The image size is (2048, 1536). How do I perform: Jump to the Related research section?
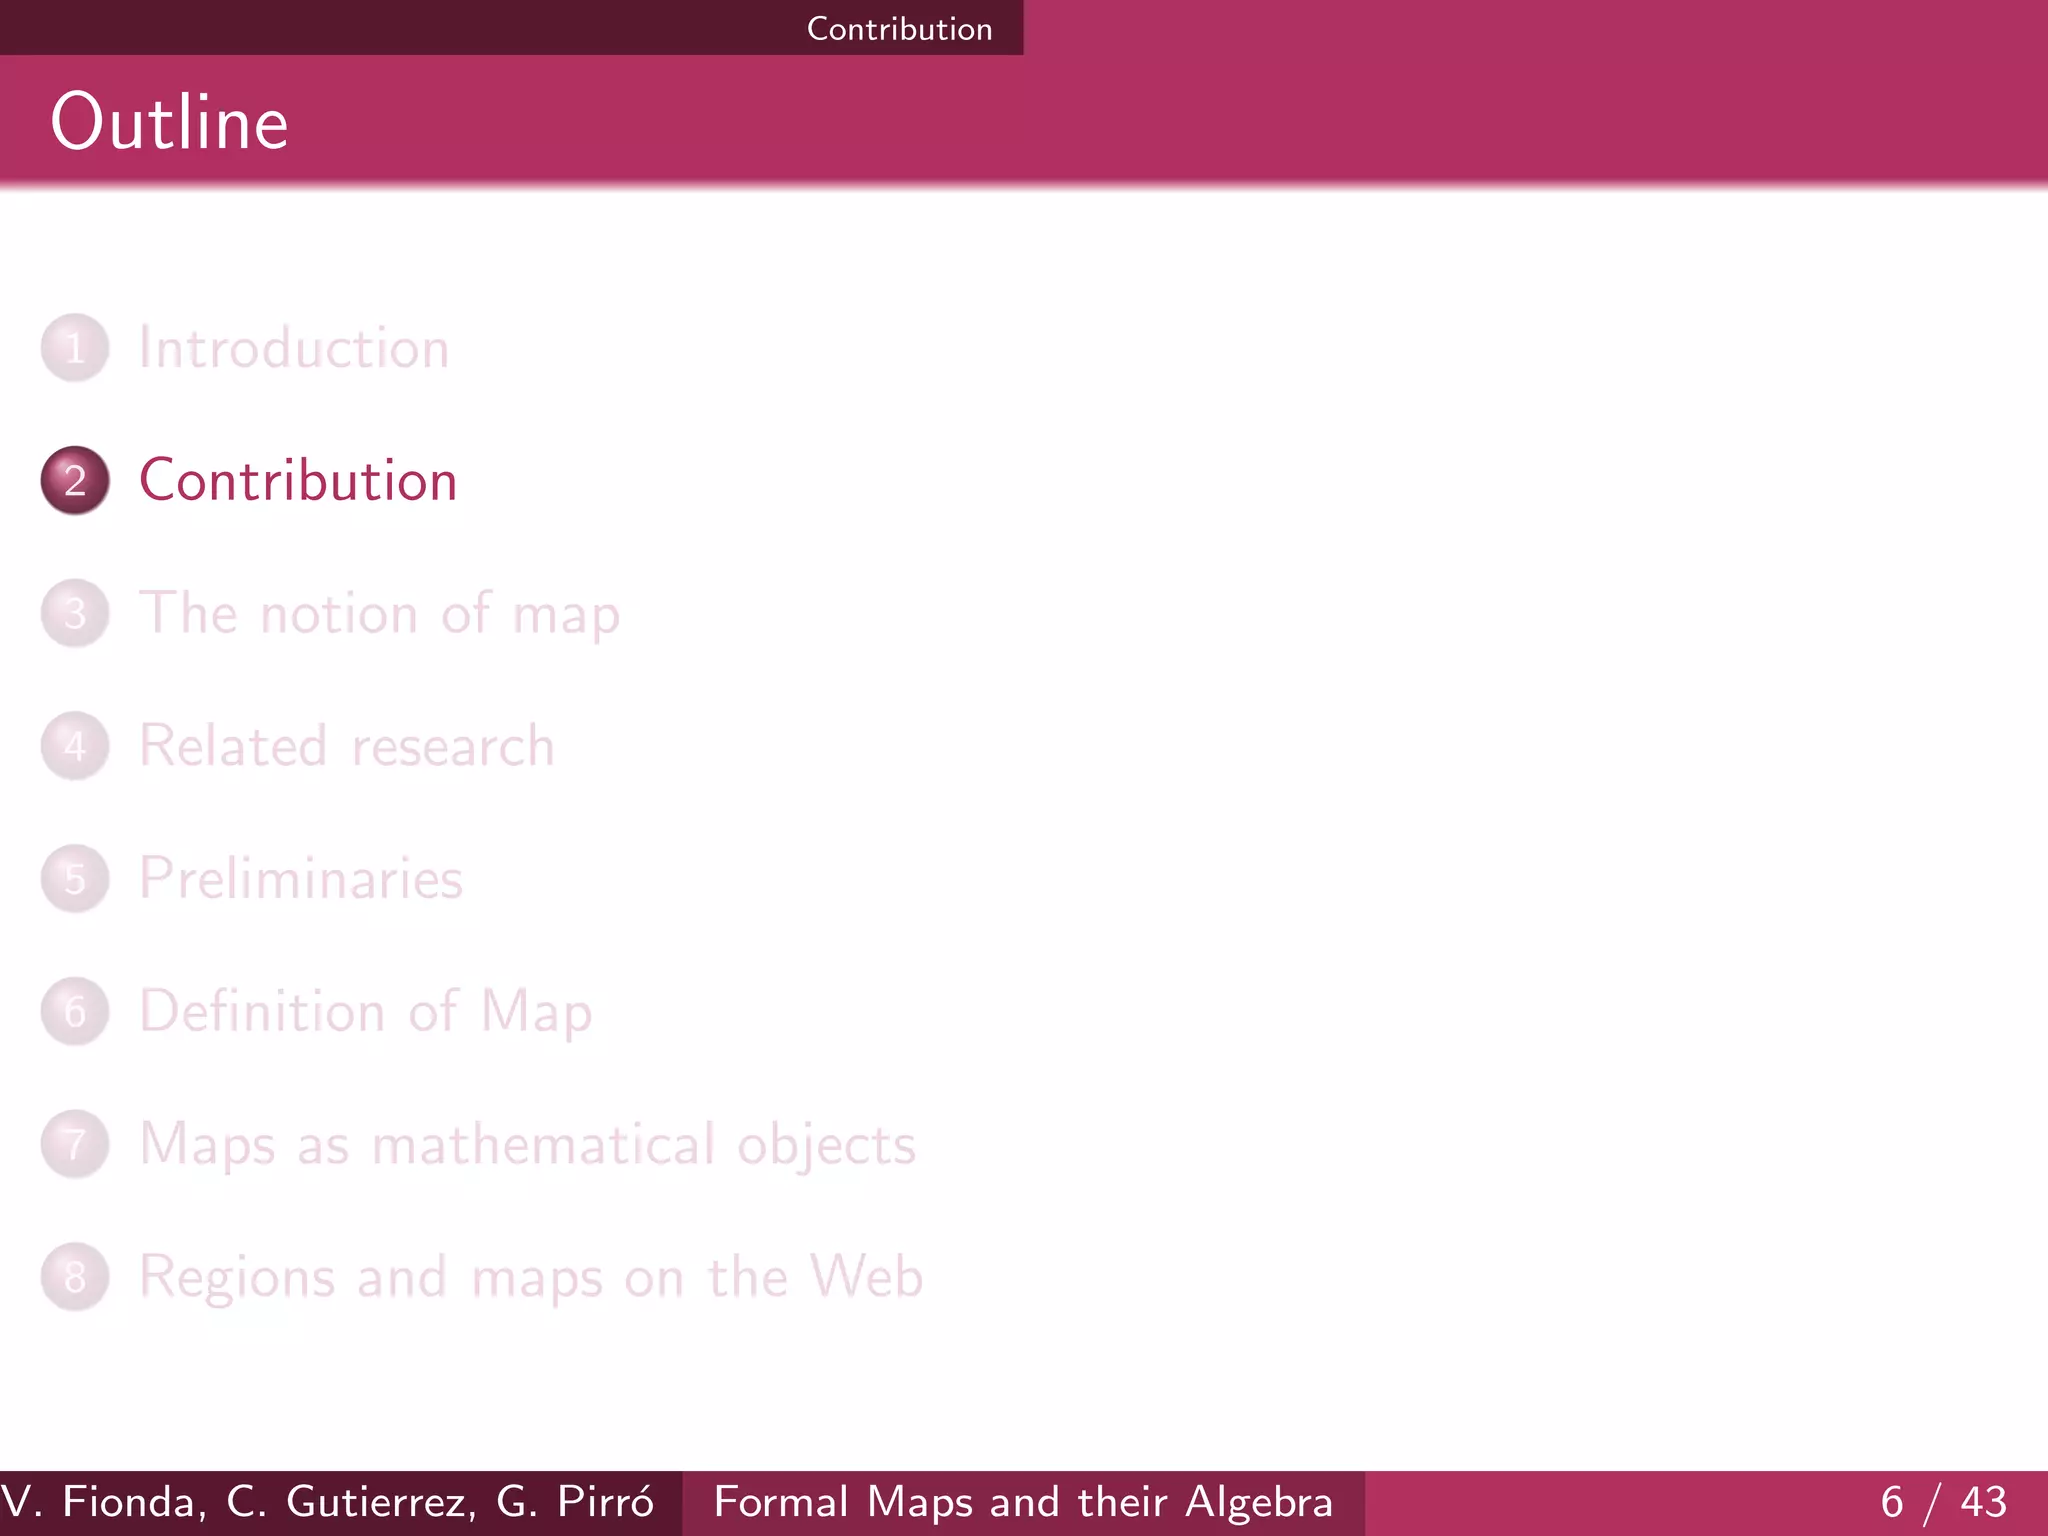346,746
